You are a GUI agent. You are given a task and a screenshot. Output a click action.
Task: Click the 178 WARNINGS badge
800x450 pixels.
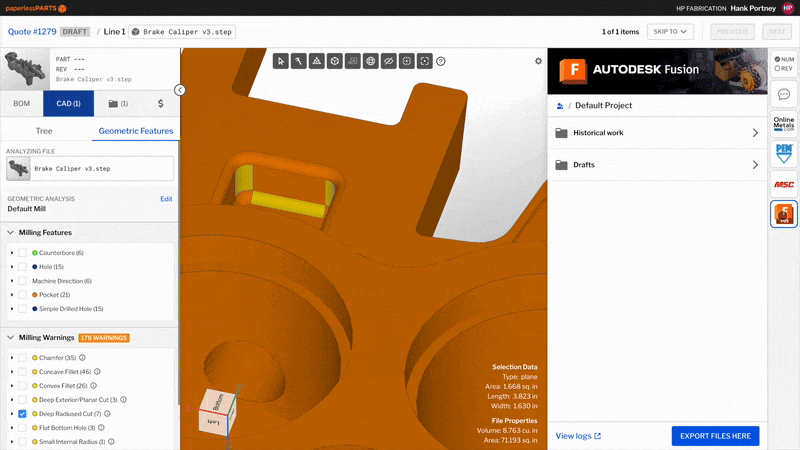[x=104, y=338]
